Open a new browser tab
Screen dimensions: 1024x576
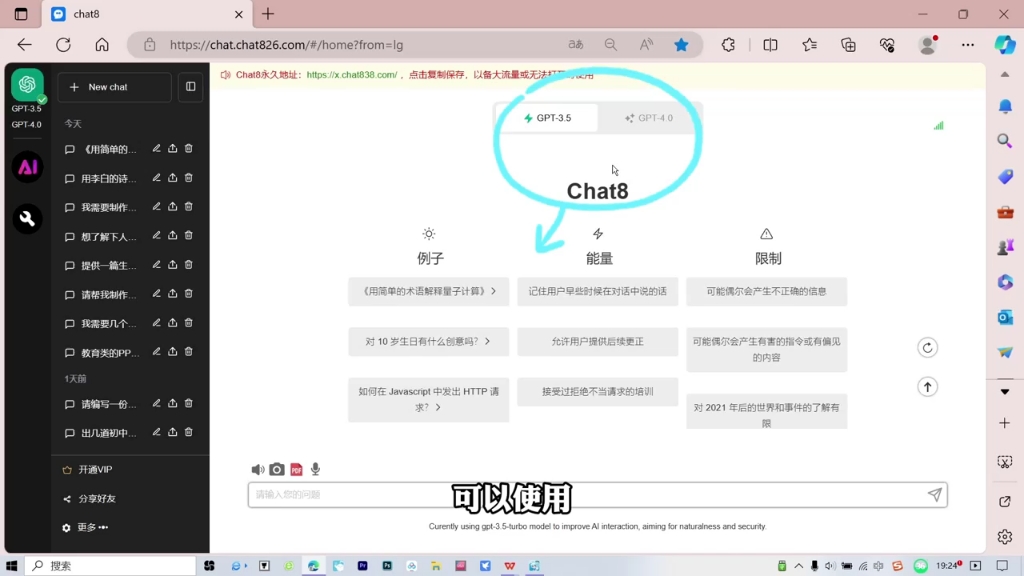click(268, 14)
